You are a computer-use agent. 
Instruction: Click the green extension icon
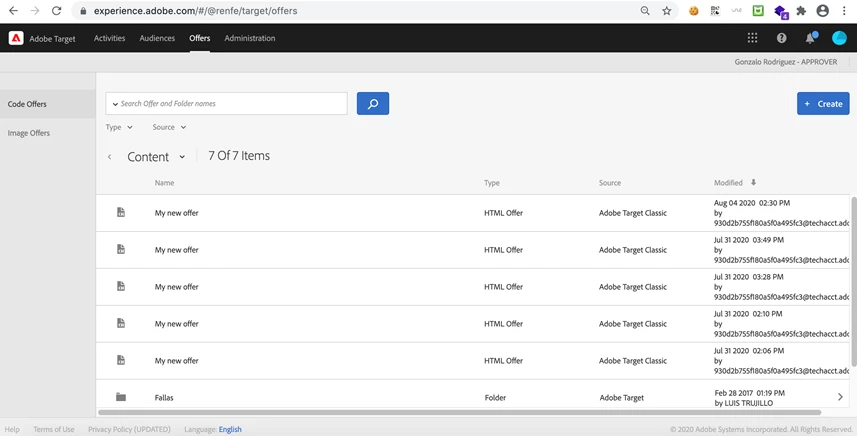[758, 10]
